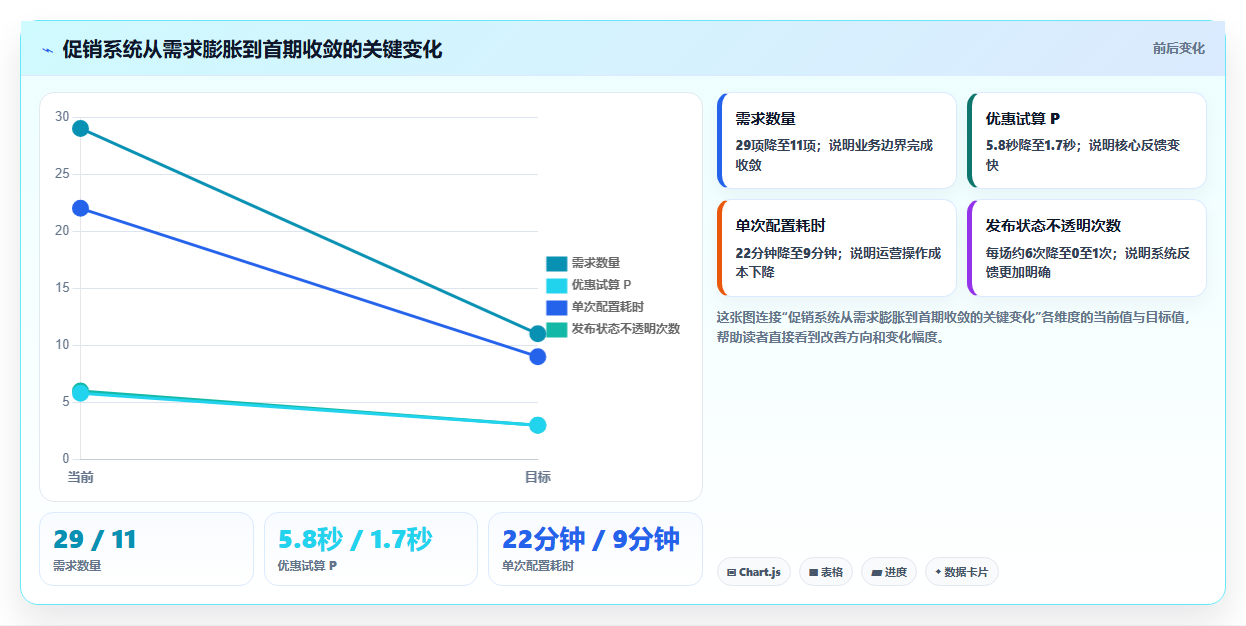Open the 优惠试算 P info card
1246x626 pixels.
[1087, 140]
